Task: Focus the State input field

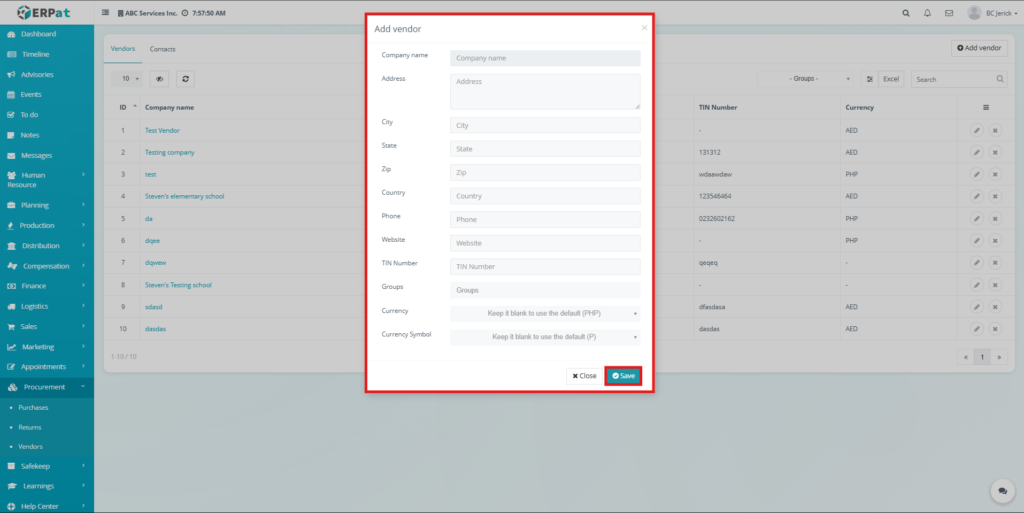Action: (x=545, y=149)
